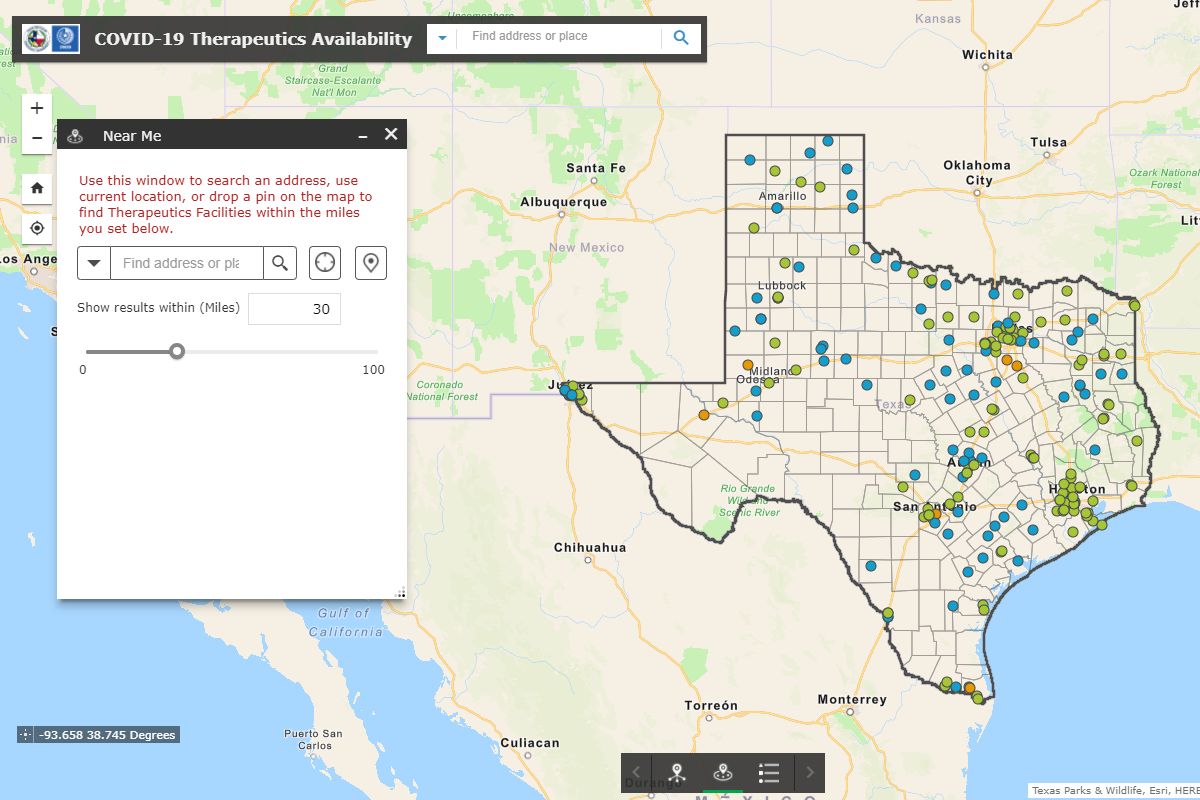Screen dimensions: 1200x800
Task: Click next arrow in widget bar
Action: tap(810, 772)
